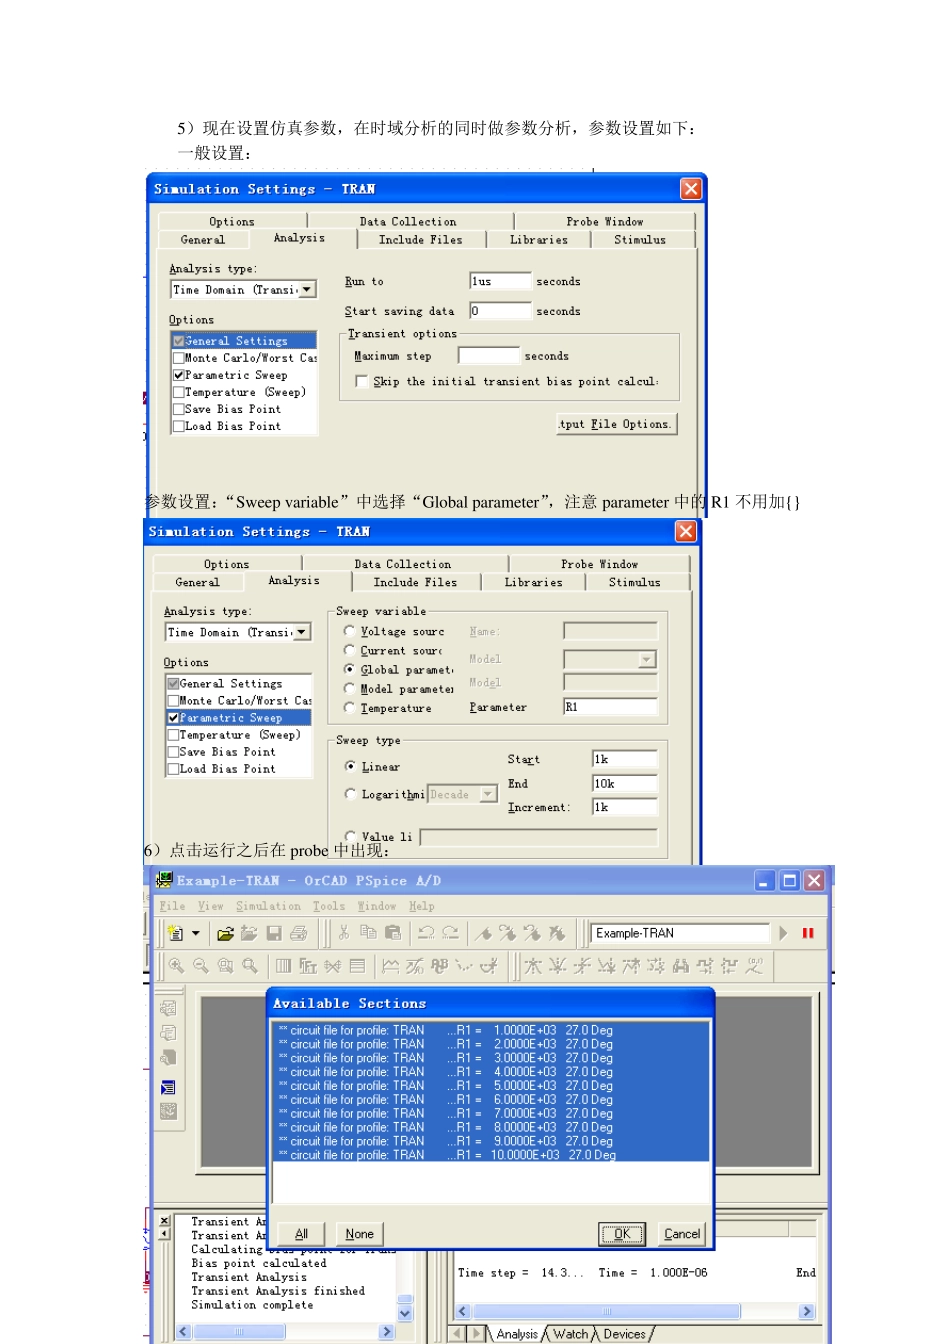This screenshot has height=1344, width=950.
Task: Click OK in Available Sections dialog
Action: pos(622,1234)
